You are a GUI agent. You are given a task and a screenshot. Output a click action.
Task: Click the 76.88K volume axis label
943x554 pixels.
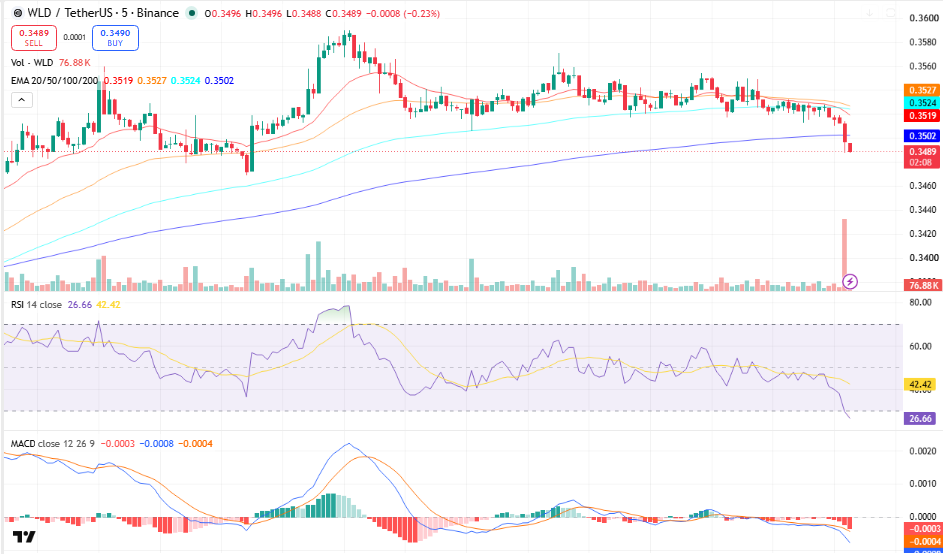coord(921,285)
